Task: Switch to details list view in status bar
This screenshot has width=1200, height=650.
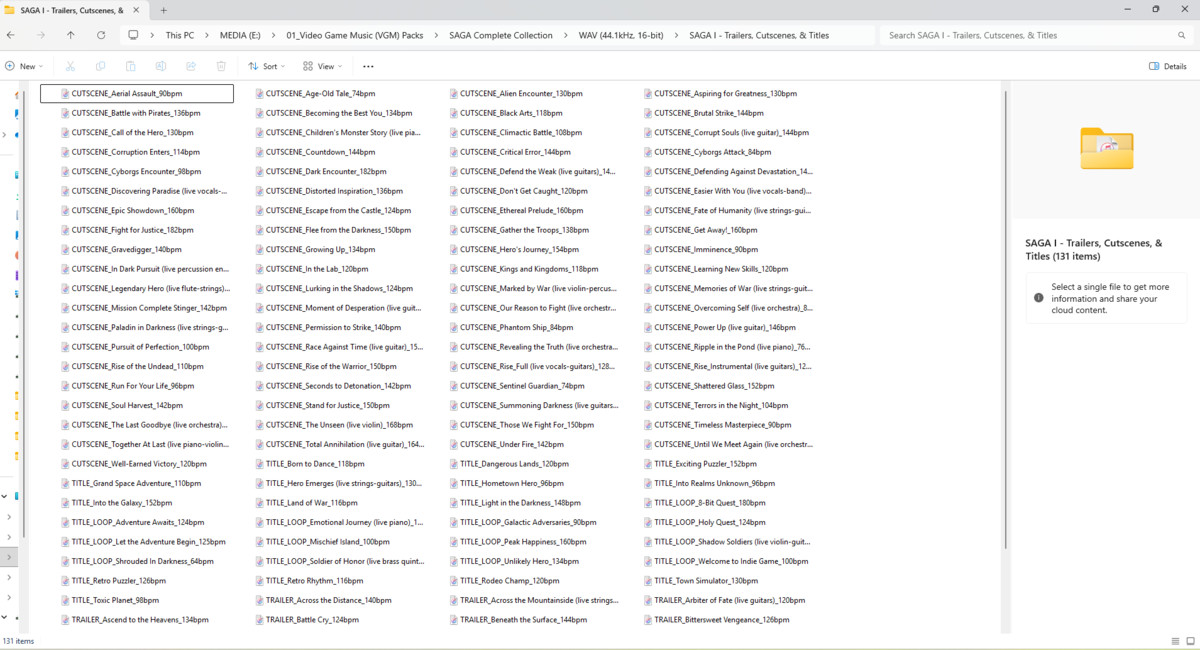Action: [x=1175, y=641]
